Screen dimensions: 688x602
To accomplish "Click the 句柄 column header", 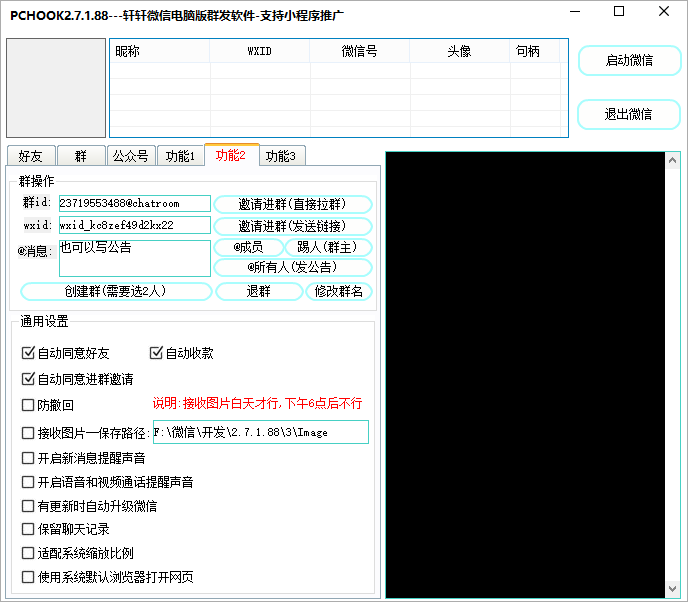I will pyautogui.click(x=535, y=51).
